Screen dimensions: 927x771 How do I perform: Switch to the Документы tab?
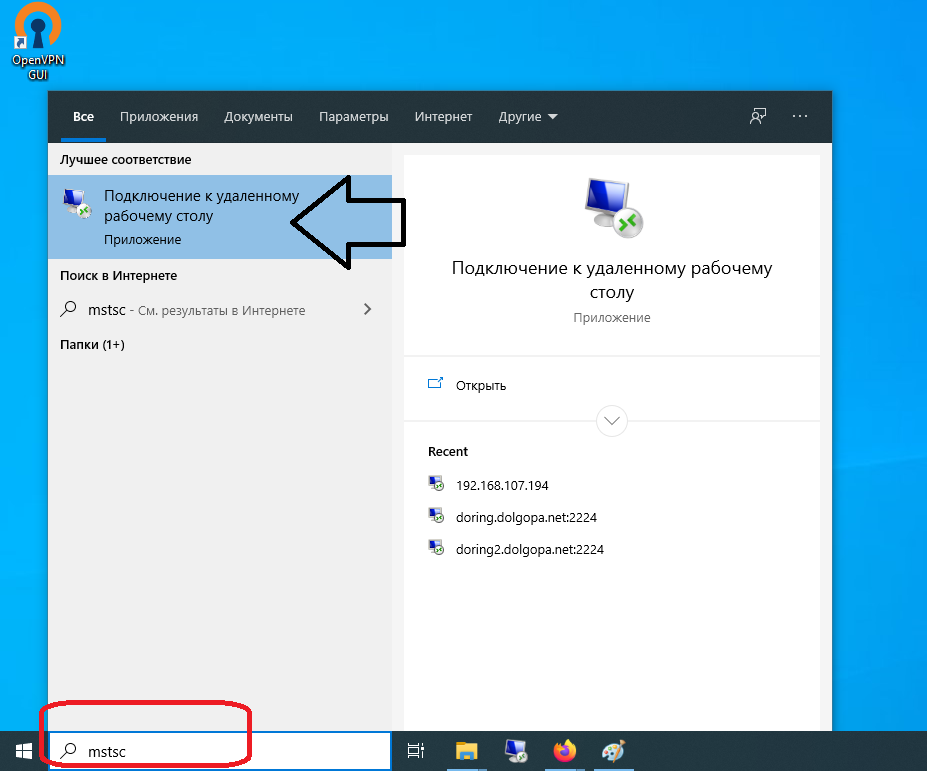click(x=258, y=117)
